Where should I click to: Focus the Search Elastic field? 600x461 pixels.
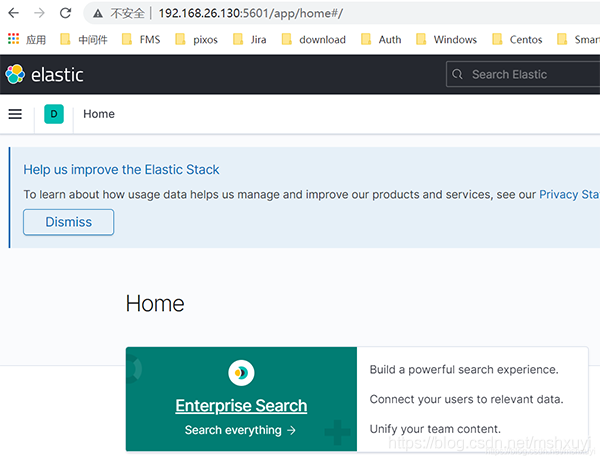(x=523, y=74)
